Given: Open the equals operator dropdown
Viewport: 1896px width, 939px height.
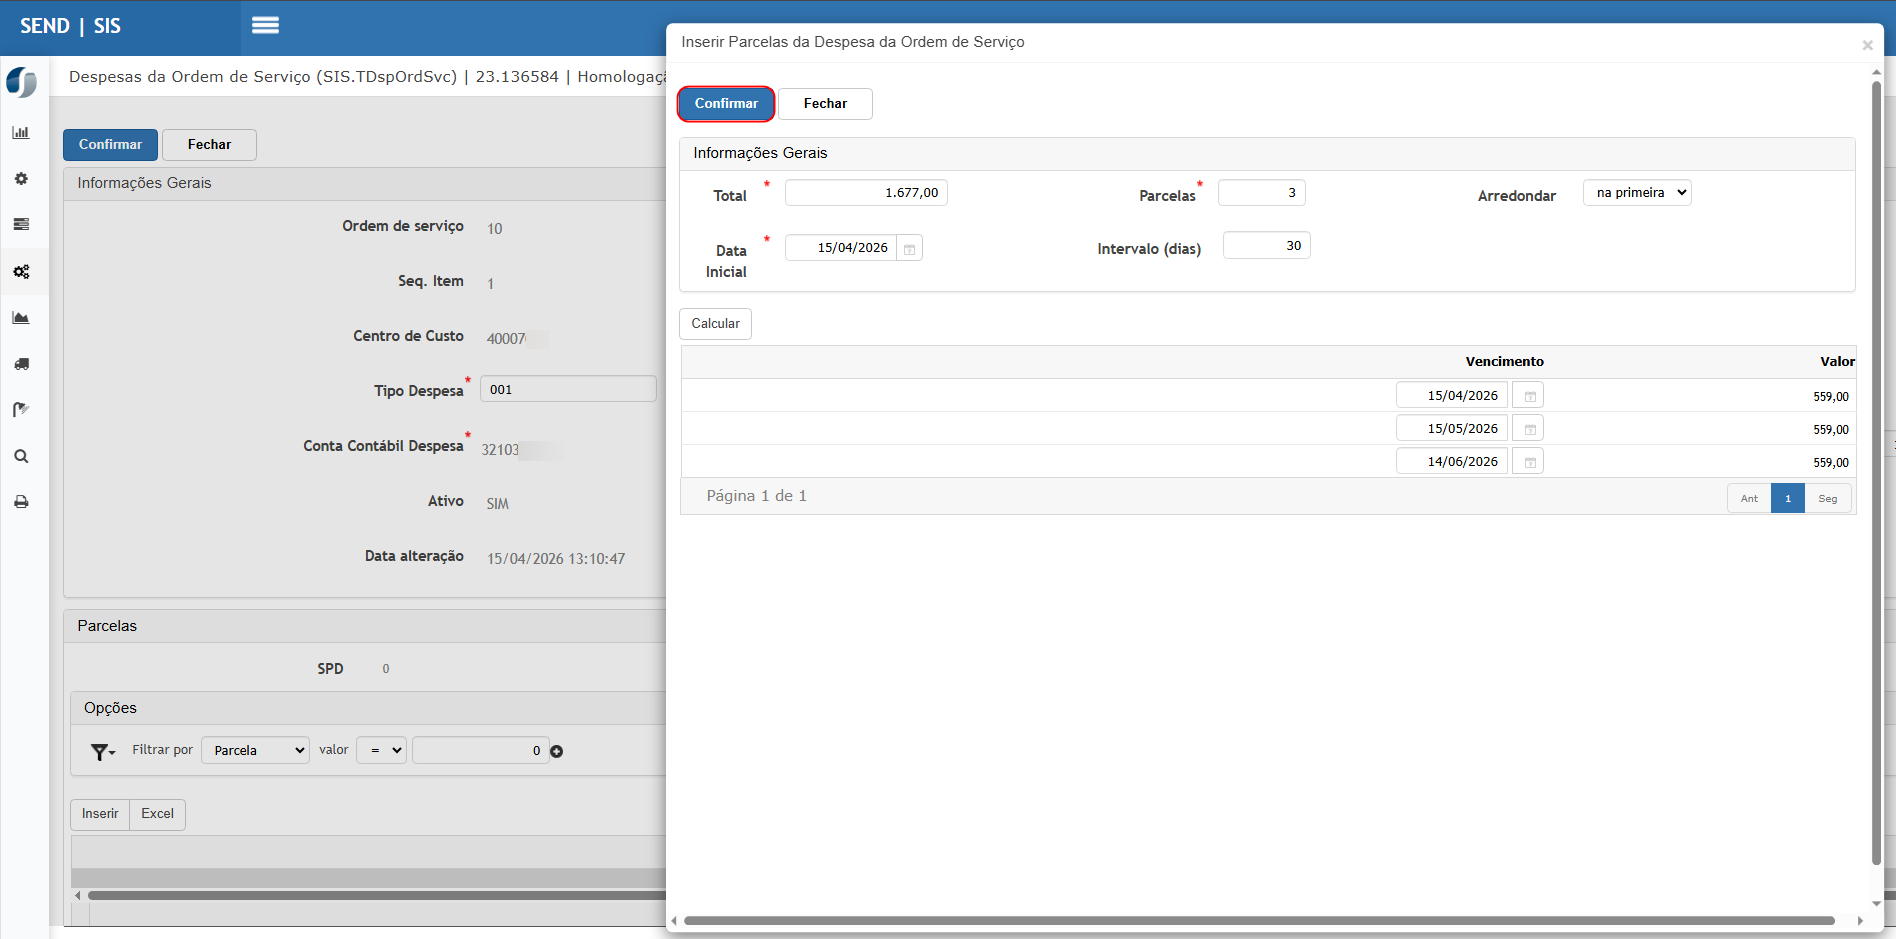Looking at the screenshot, I should click(381, 750).
